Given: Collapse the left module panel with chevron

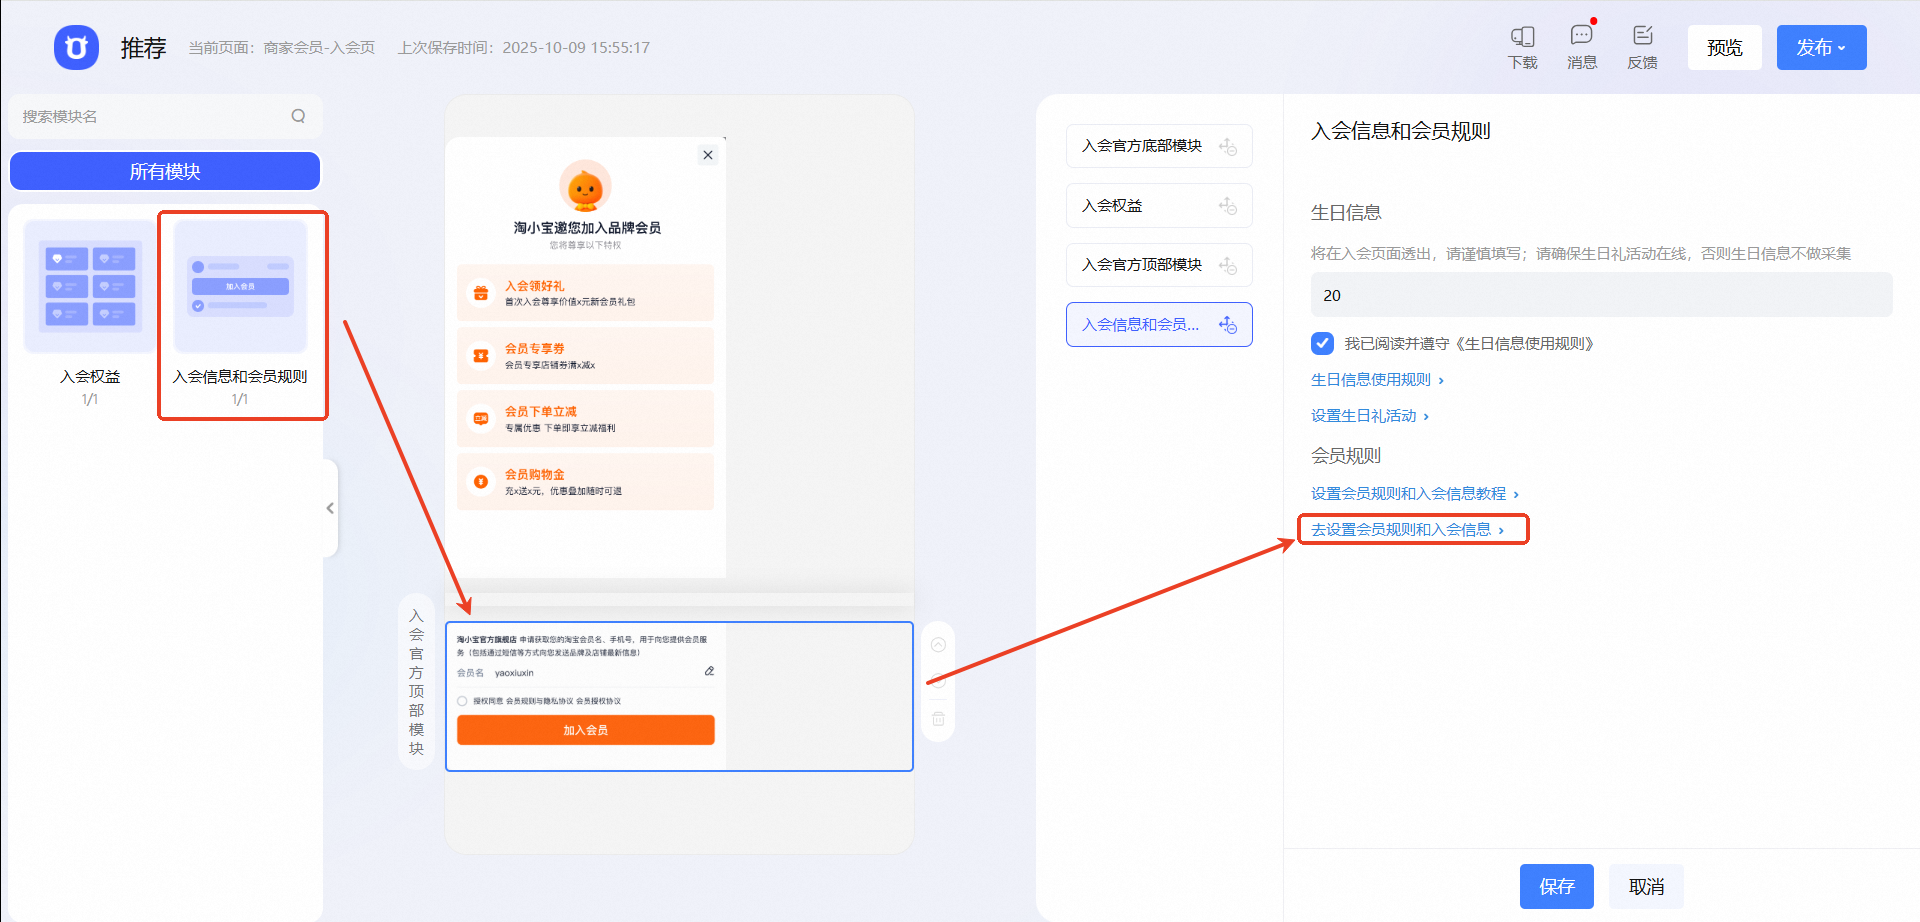Looking at the screenshot, I should [330, 508].
